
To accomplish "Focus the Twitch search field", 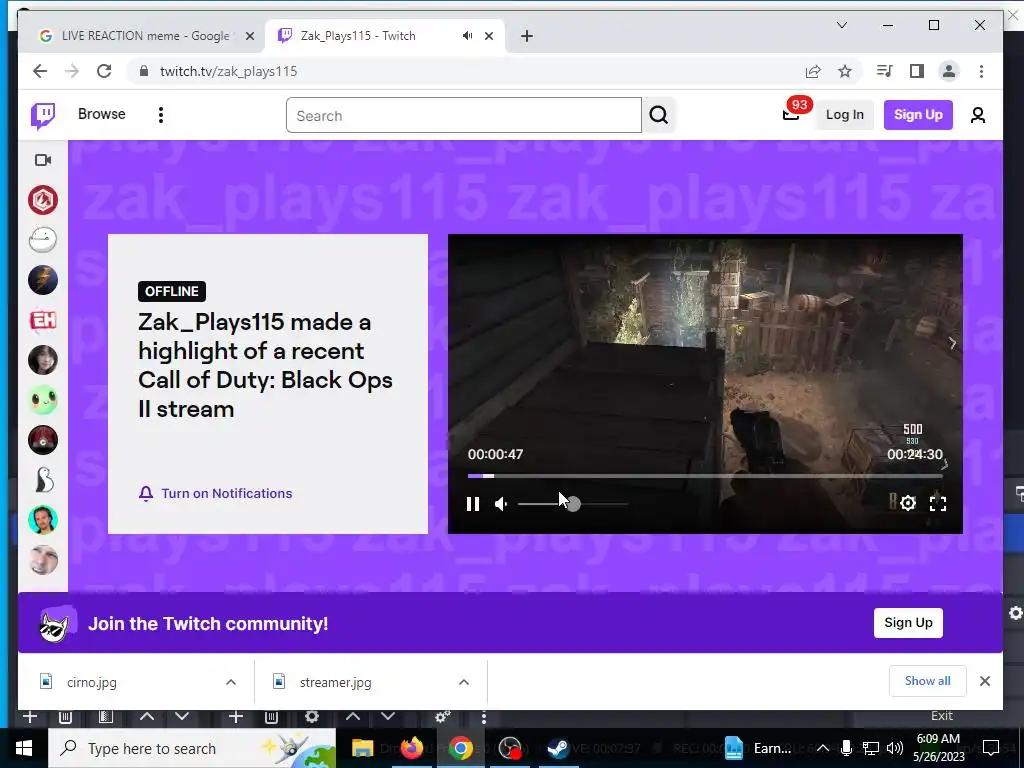I will coord(464,116).
